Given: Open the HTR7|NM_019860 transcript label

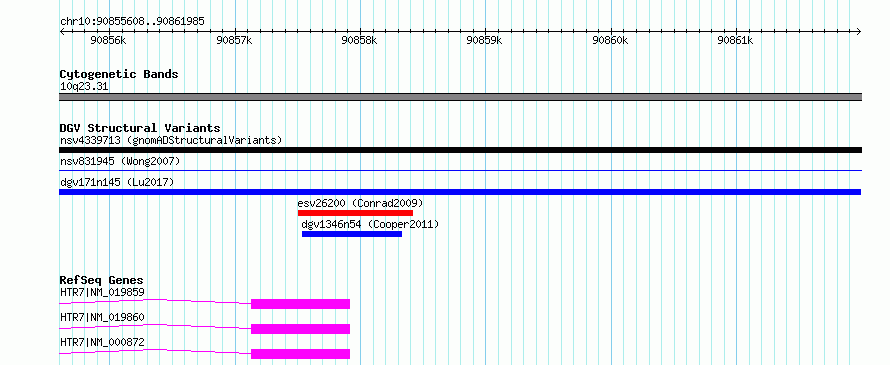Looking at the screenshot, I should [102, 317].
